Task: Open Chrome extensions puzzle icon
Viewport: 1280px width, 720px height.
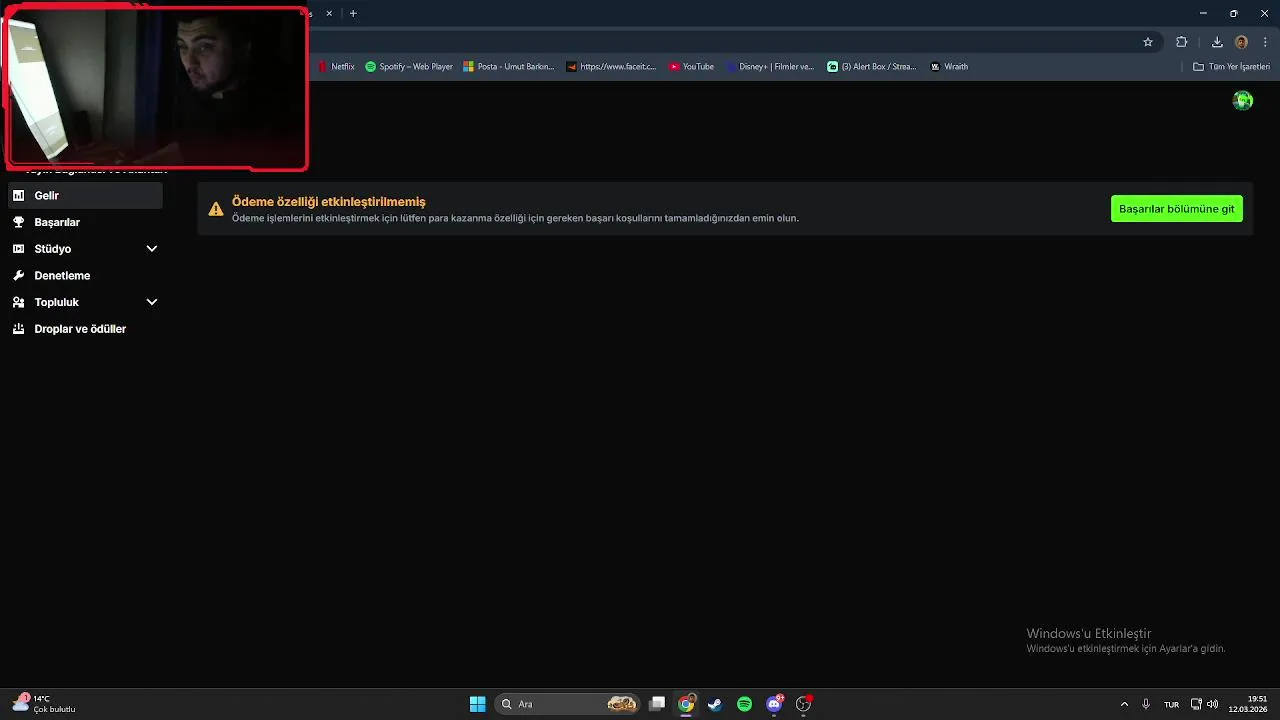Action: click(x=1182, y=42)
